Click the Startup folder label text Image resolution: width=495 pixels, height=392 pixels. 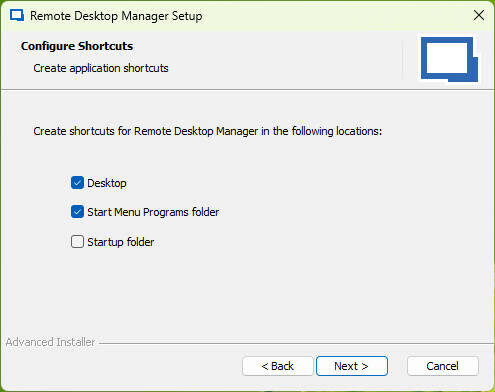(x=121, y=242)
